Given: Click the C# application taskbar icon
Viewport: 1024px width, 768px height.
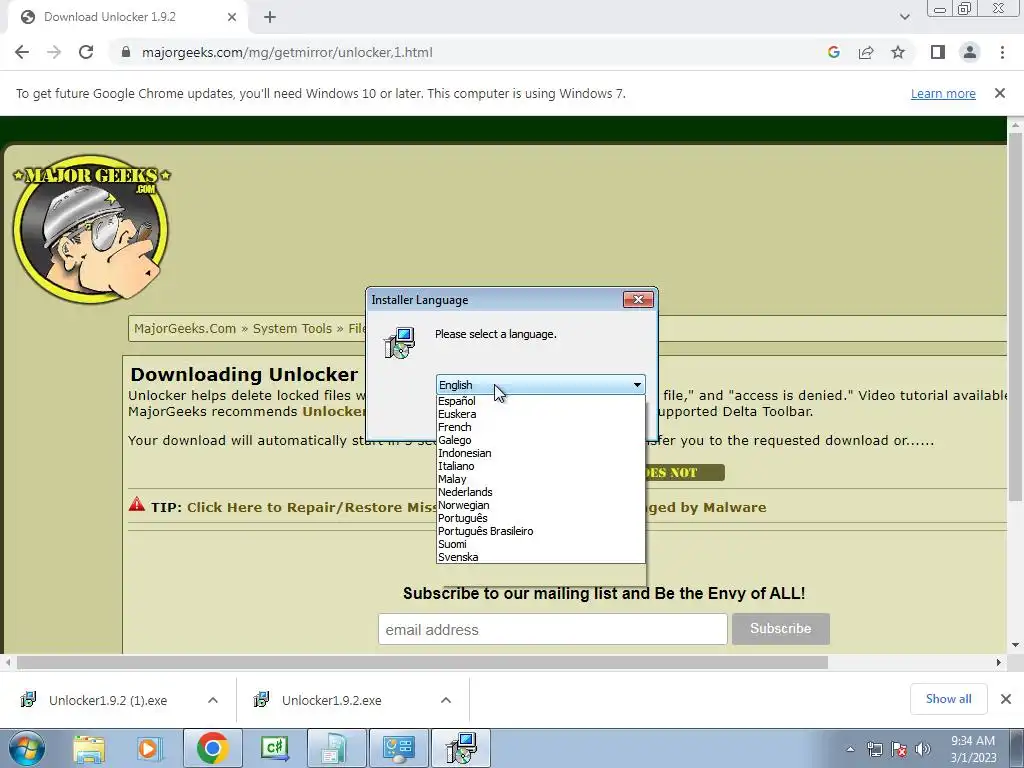Looking at the screenshot, I should point(274,748).
